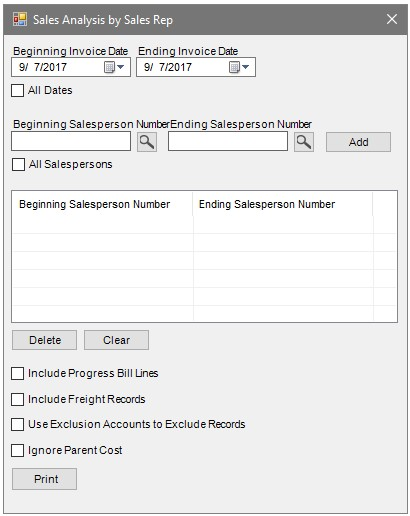
Task: Close the Sales Analysis by Sales Rep window
Action: [392, 19]
